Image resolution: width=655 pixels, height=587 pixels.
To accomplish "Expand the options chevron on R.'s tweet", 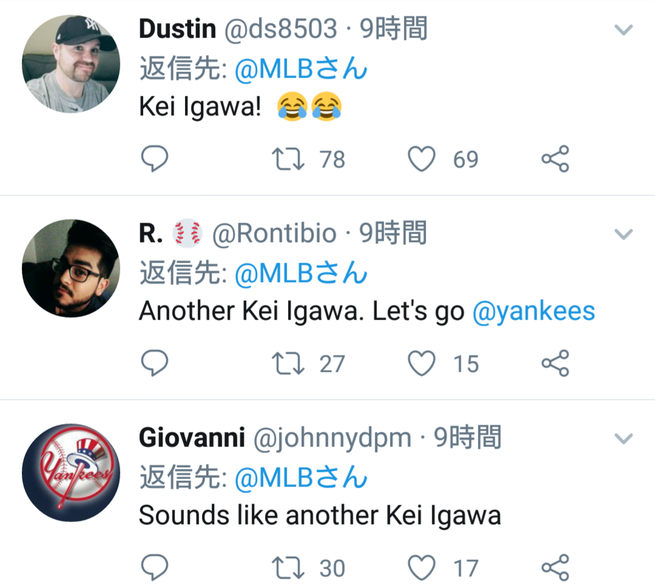I will tap(623, 235).
